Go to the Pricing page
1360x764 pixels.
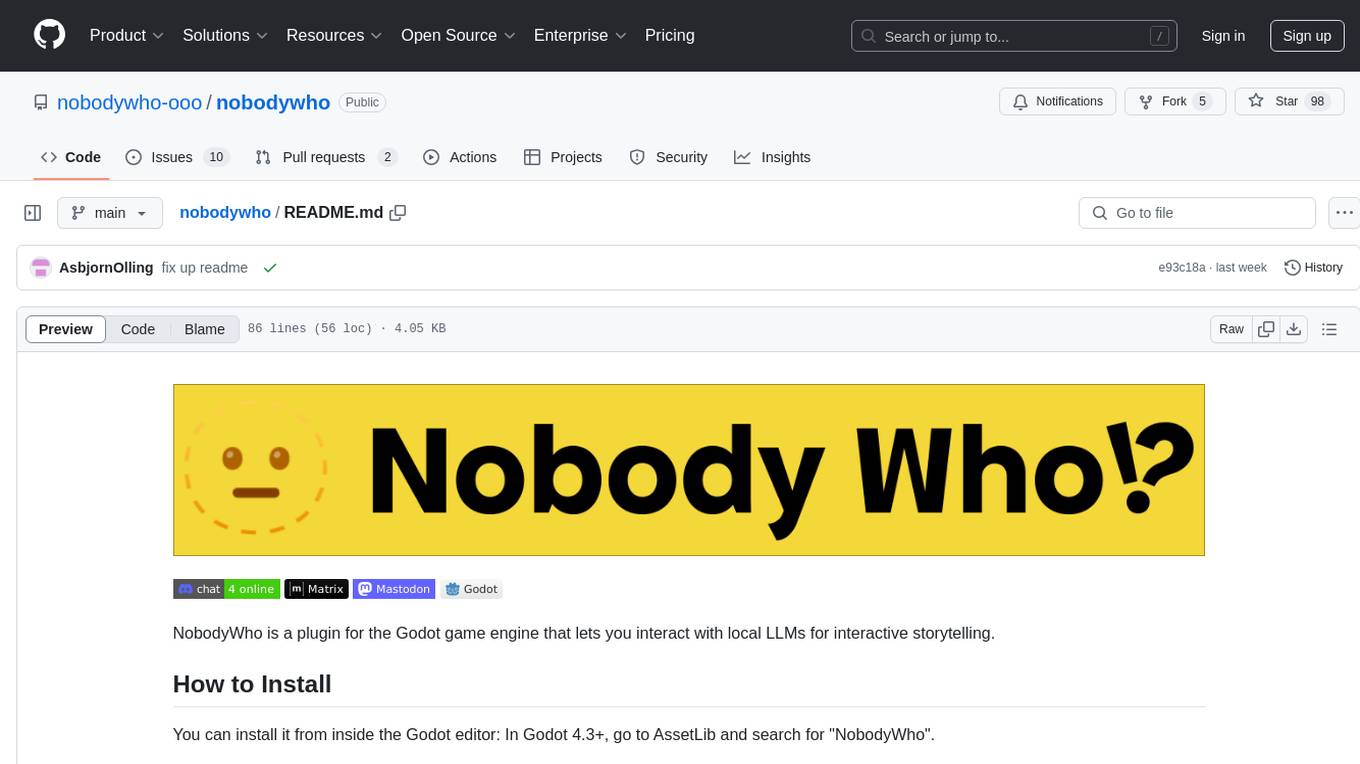click(x=670, y=35)
